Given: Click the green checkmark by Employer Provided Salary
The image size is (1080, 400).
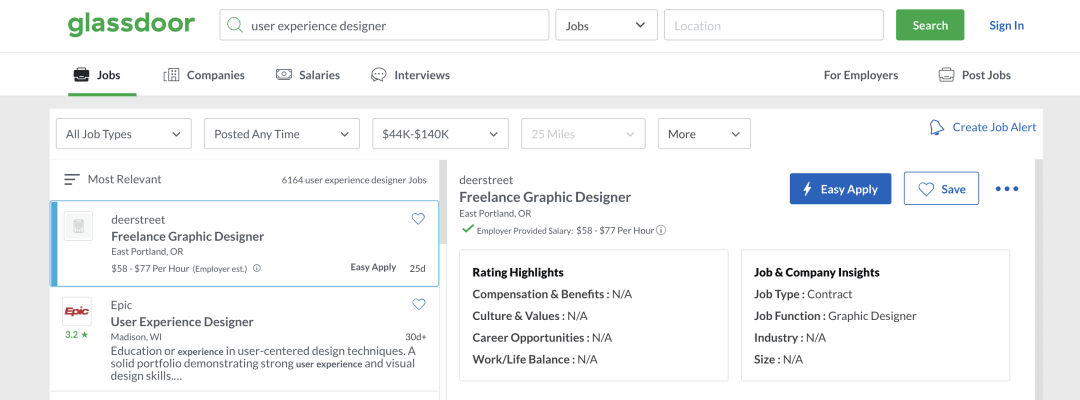Looking at the screenshot, I should point(468,229).
